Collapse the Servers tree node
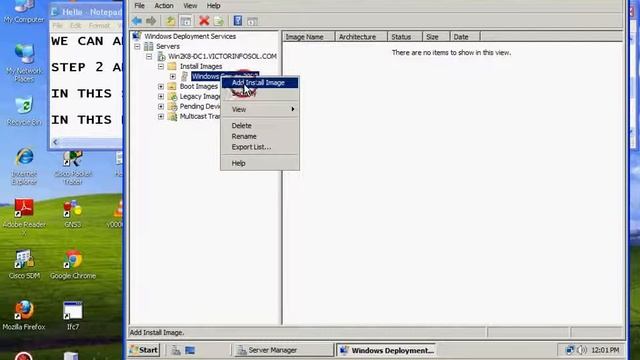The image size is (640, 360). [138, 46]
